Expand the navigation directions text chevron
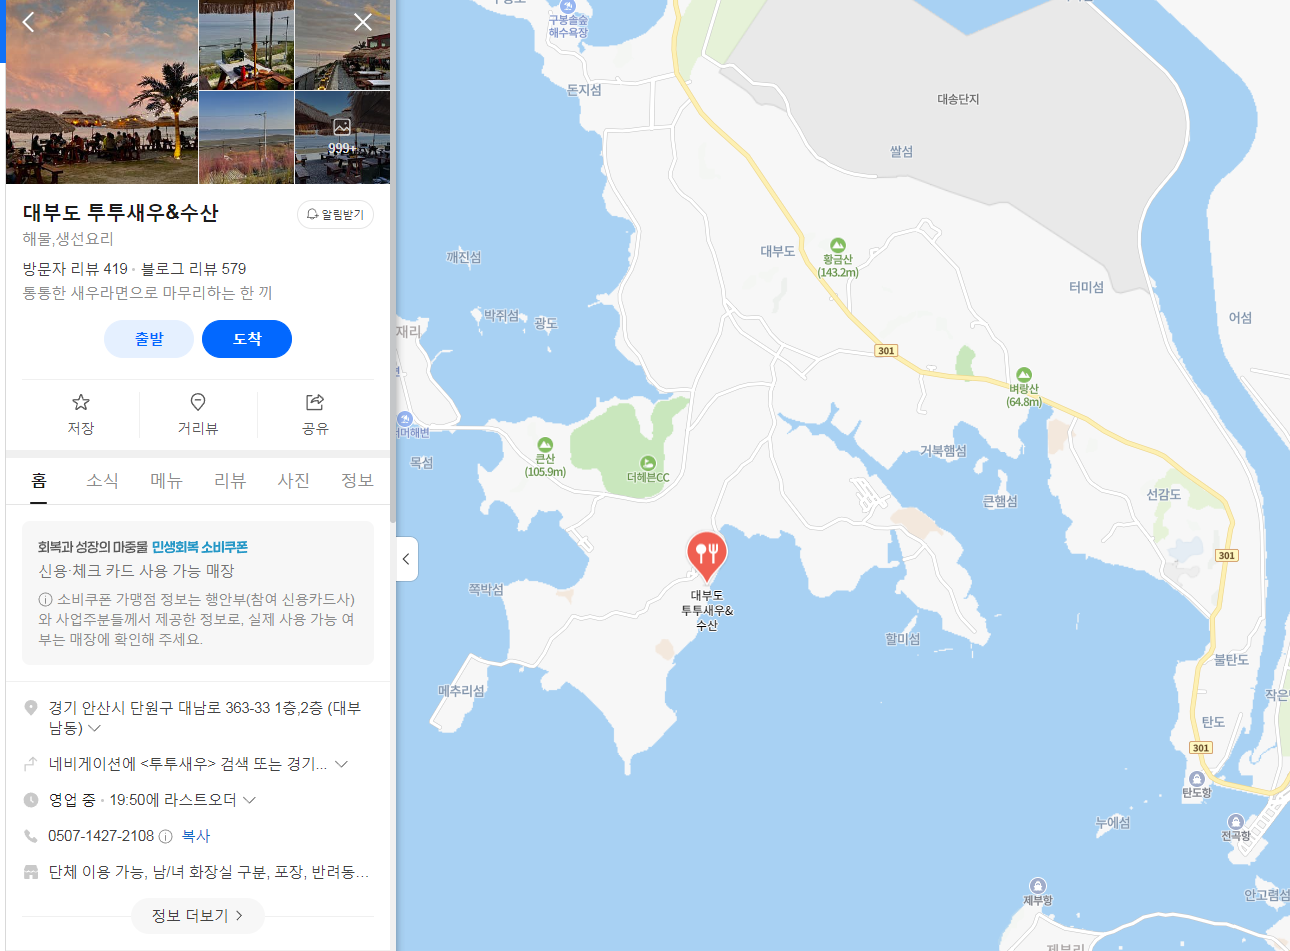 (x=341, y=764)
